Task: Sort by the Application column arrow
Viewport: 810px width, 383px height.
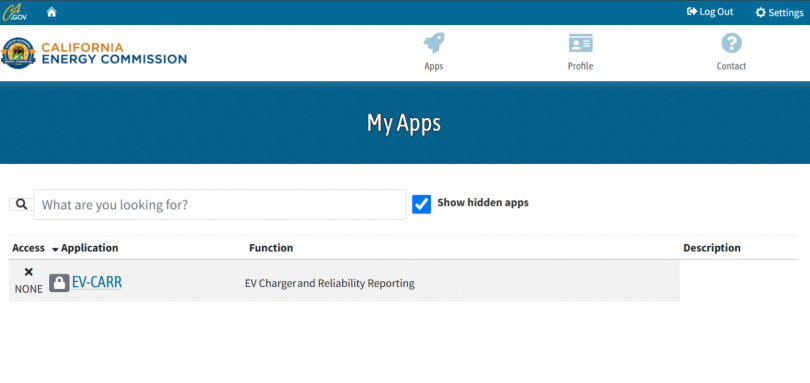Action: pos(55,250)
